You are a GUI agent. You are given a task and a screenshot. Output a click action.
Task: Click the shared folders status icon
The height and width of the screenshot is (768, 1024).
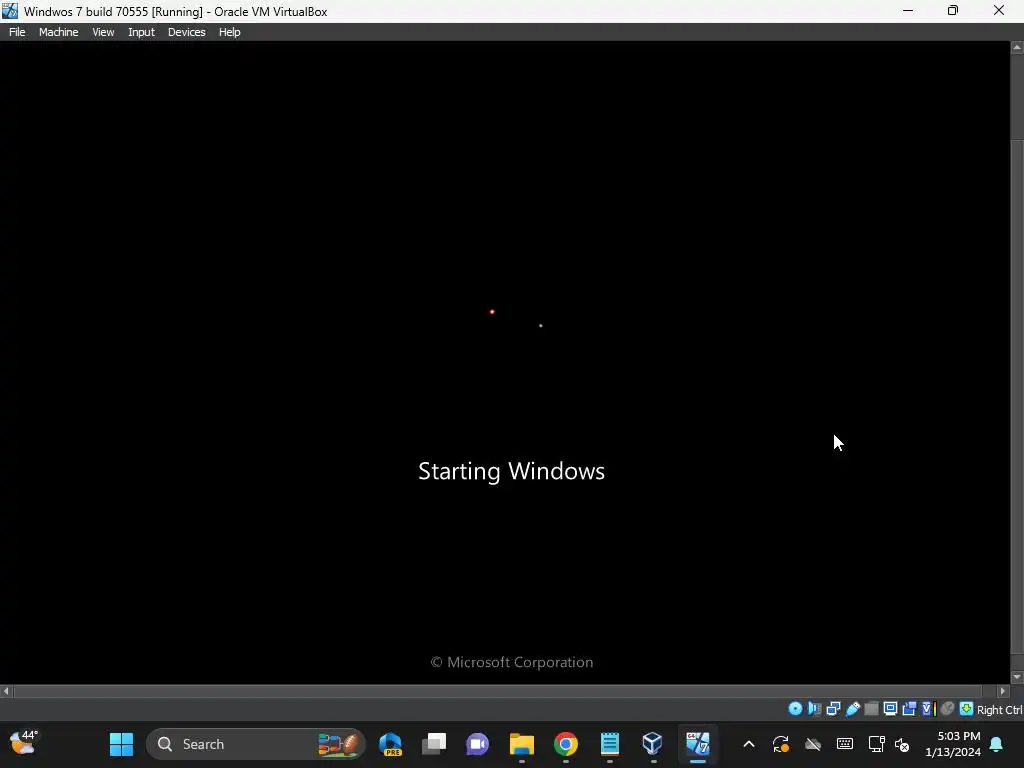point(871,709)
